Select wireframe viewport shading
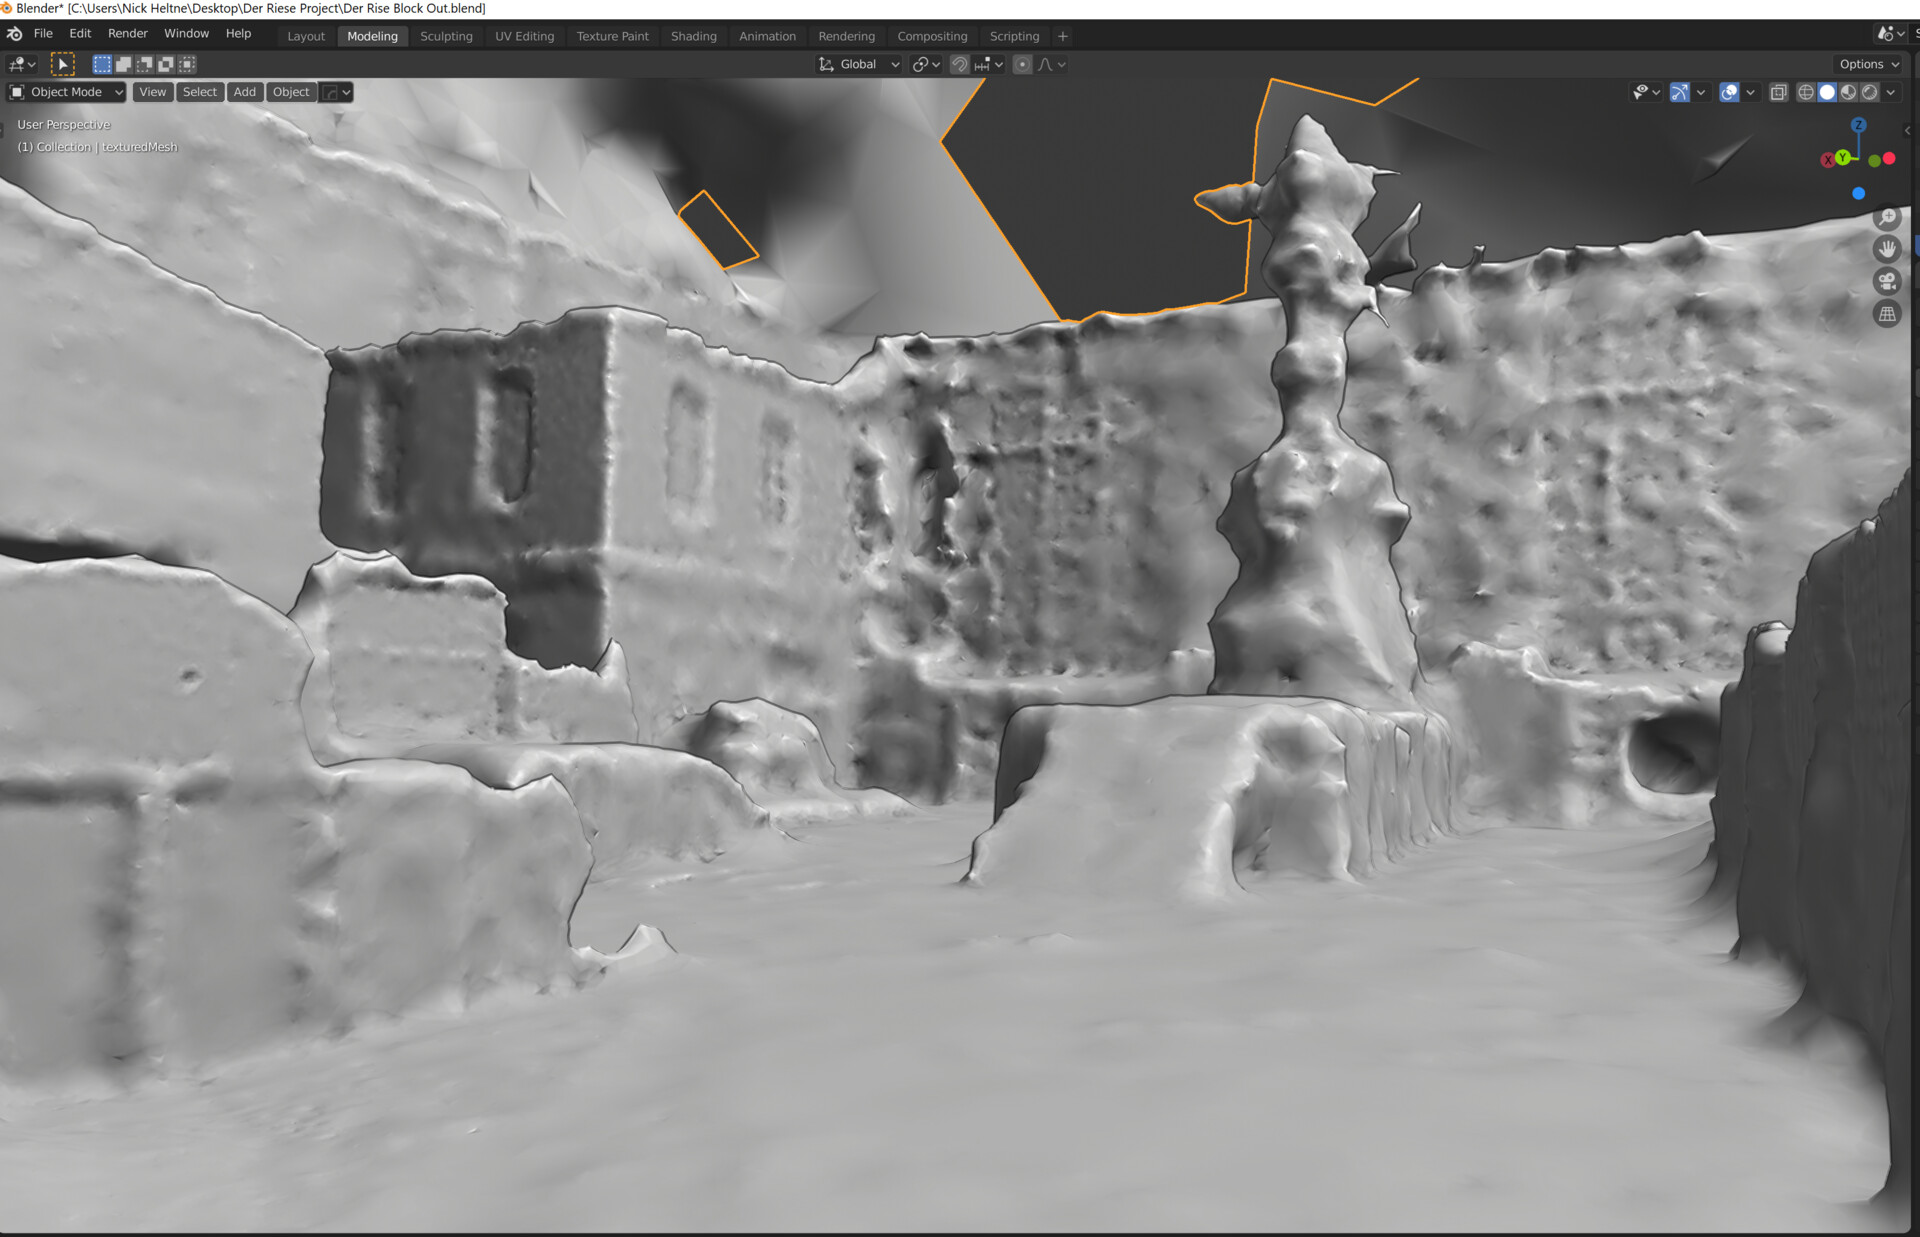 [1805, 92]
